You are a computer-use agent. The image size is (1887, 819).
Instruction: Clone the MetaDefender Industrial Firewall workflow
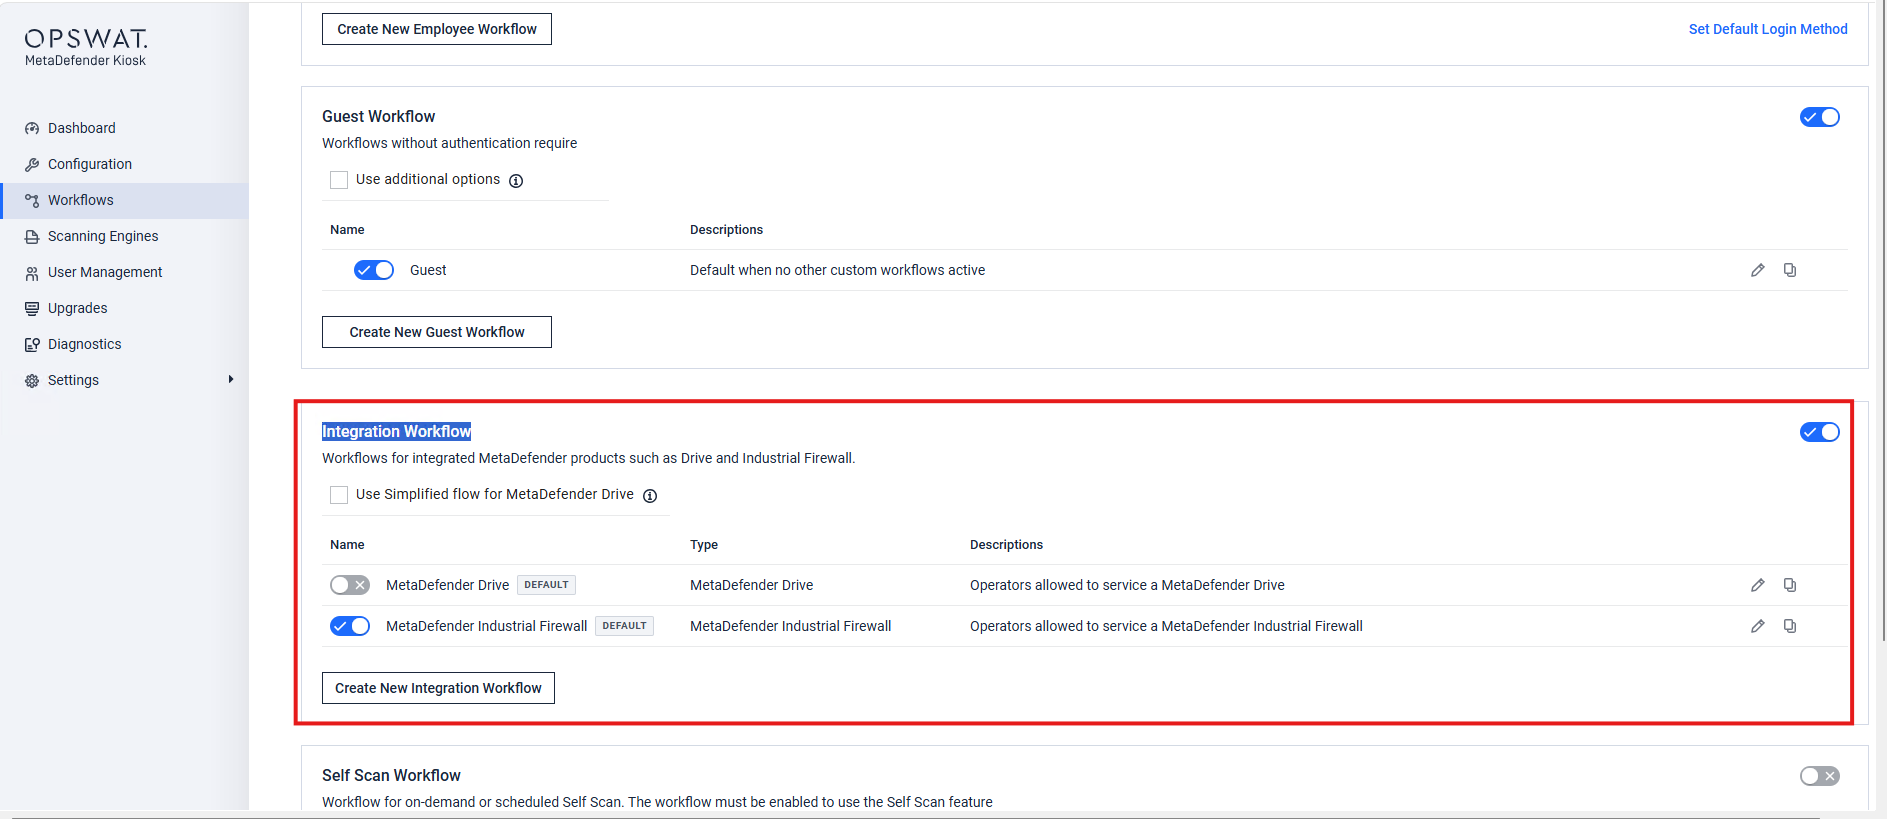point(1790,626)
